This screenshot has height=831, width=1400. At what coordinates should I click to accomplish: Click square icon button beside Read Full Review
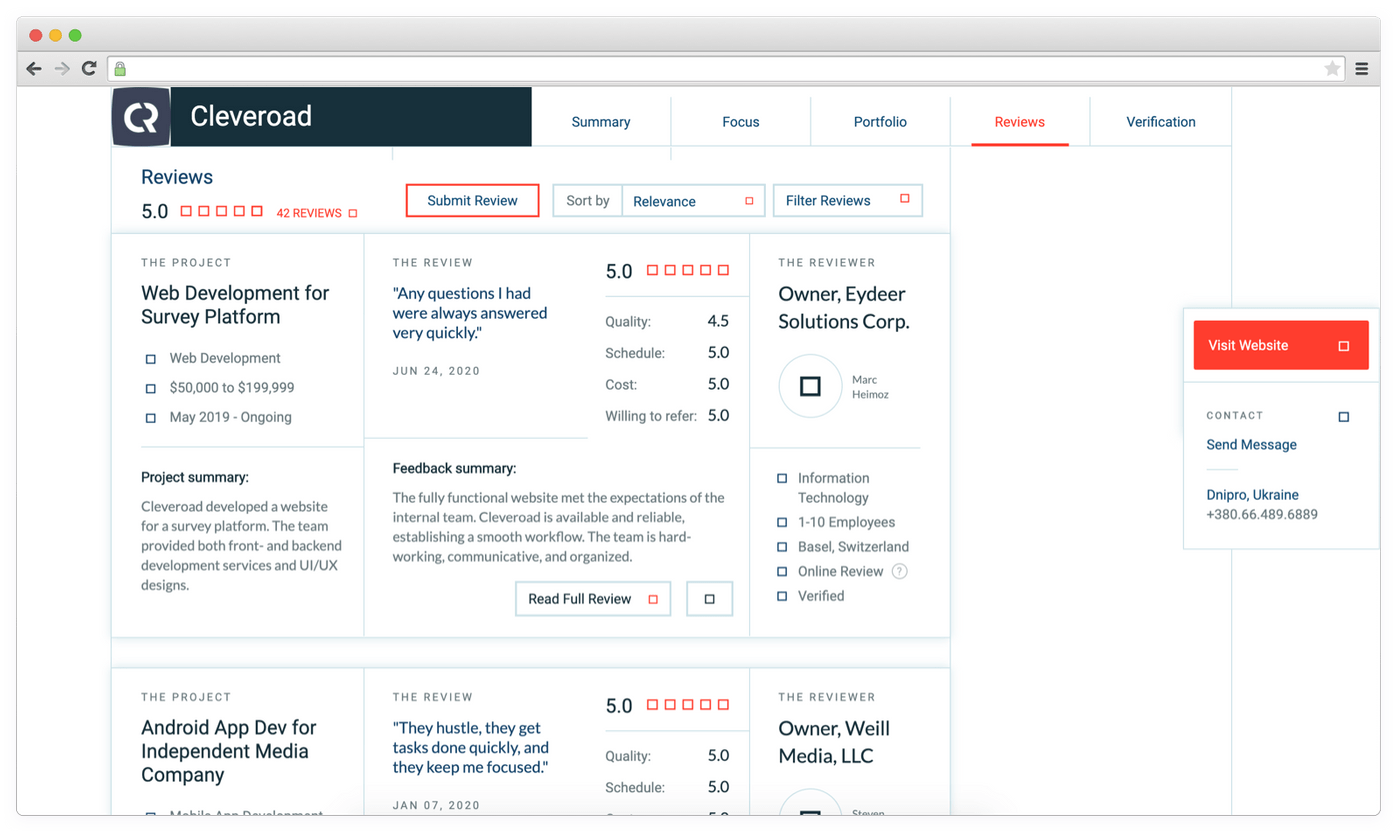click(x=710, y=599)
